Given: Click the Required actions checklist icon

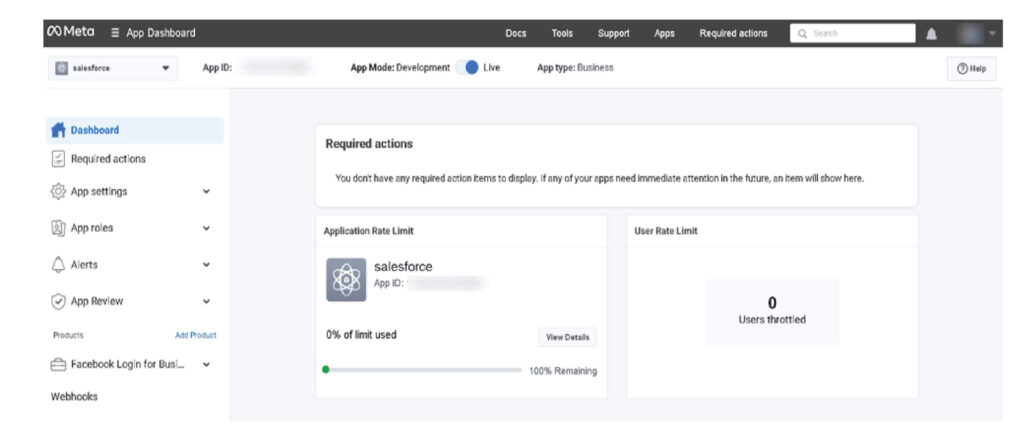Looking at the screenshot, I should 58,159.
